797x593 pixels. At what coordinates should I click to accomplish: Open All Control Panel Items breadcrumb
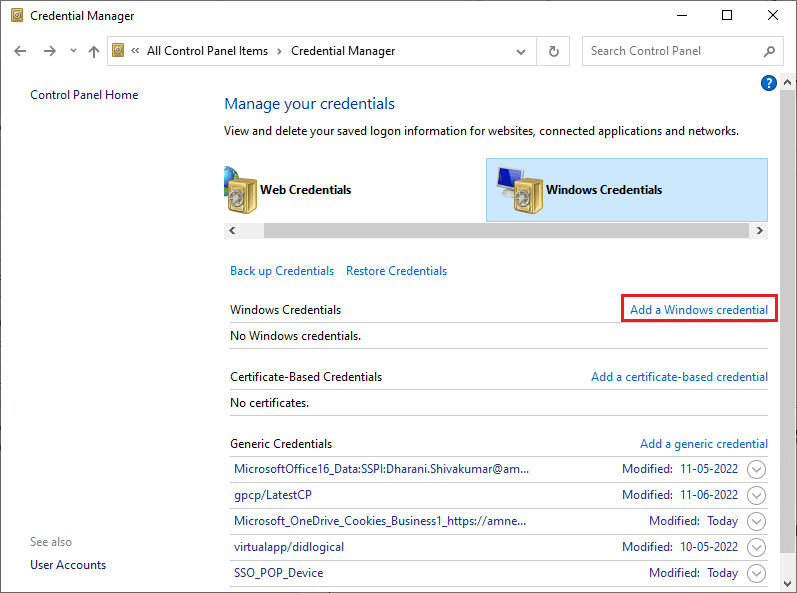pos(207,51)
